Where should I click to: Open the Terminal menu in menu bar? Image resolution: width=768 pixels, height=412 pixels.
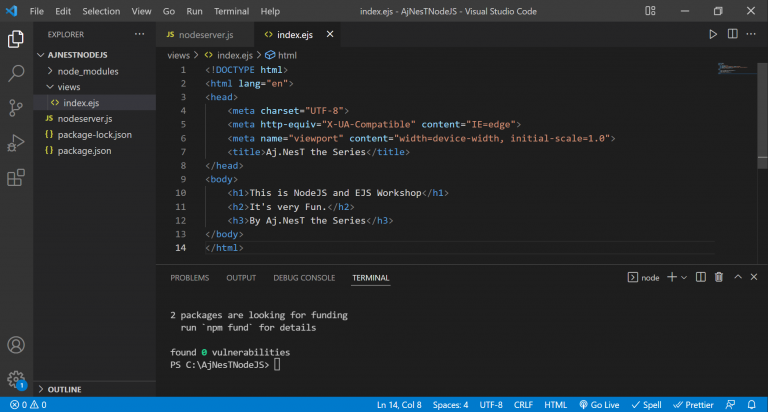tap(231, 10)
